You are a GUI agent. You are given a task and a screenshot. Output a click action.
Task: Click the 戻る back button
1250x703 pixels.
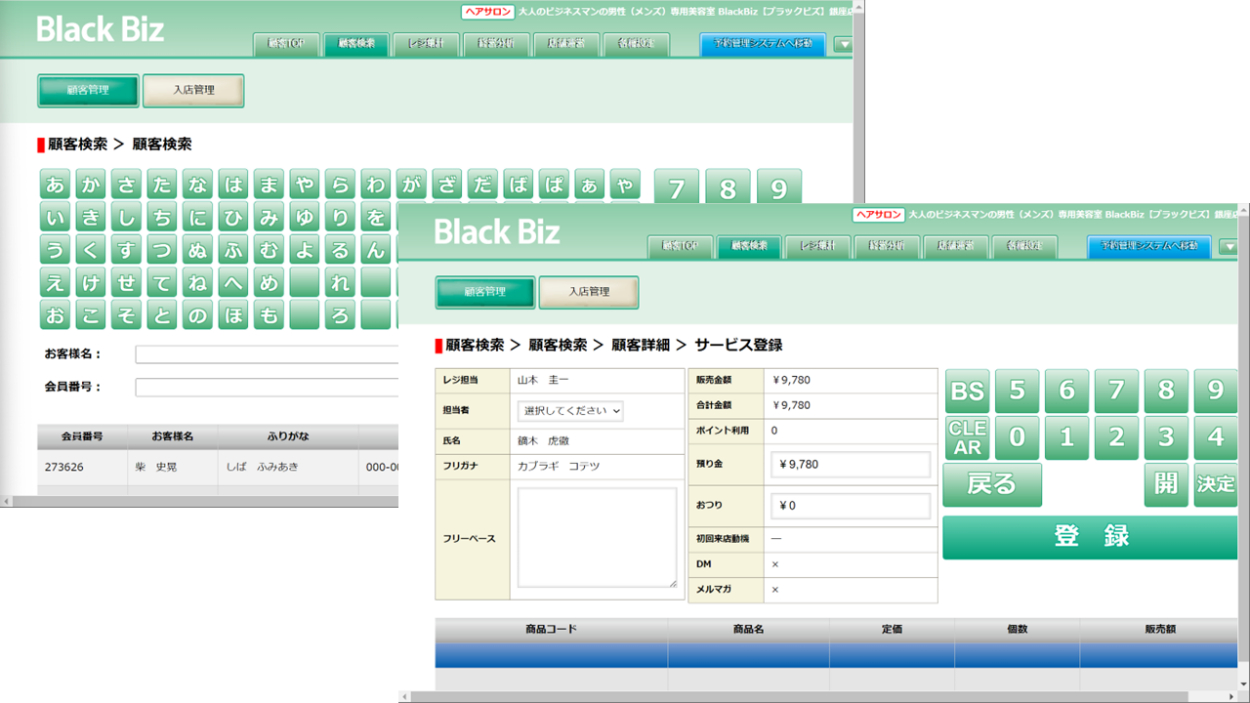click(992, 485)
